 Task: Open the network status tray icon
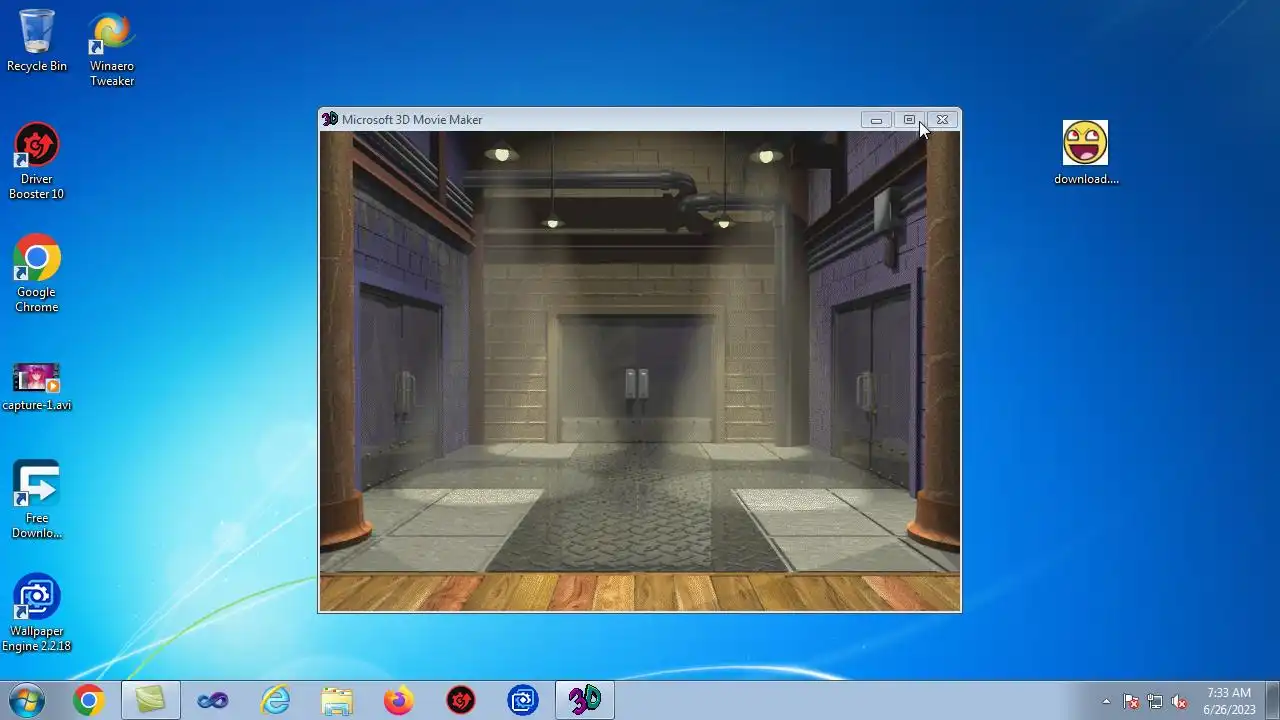click(x=1155, y=701)
